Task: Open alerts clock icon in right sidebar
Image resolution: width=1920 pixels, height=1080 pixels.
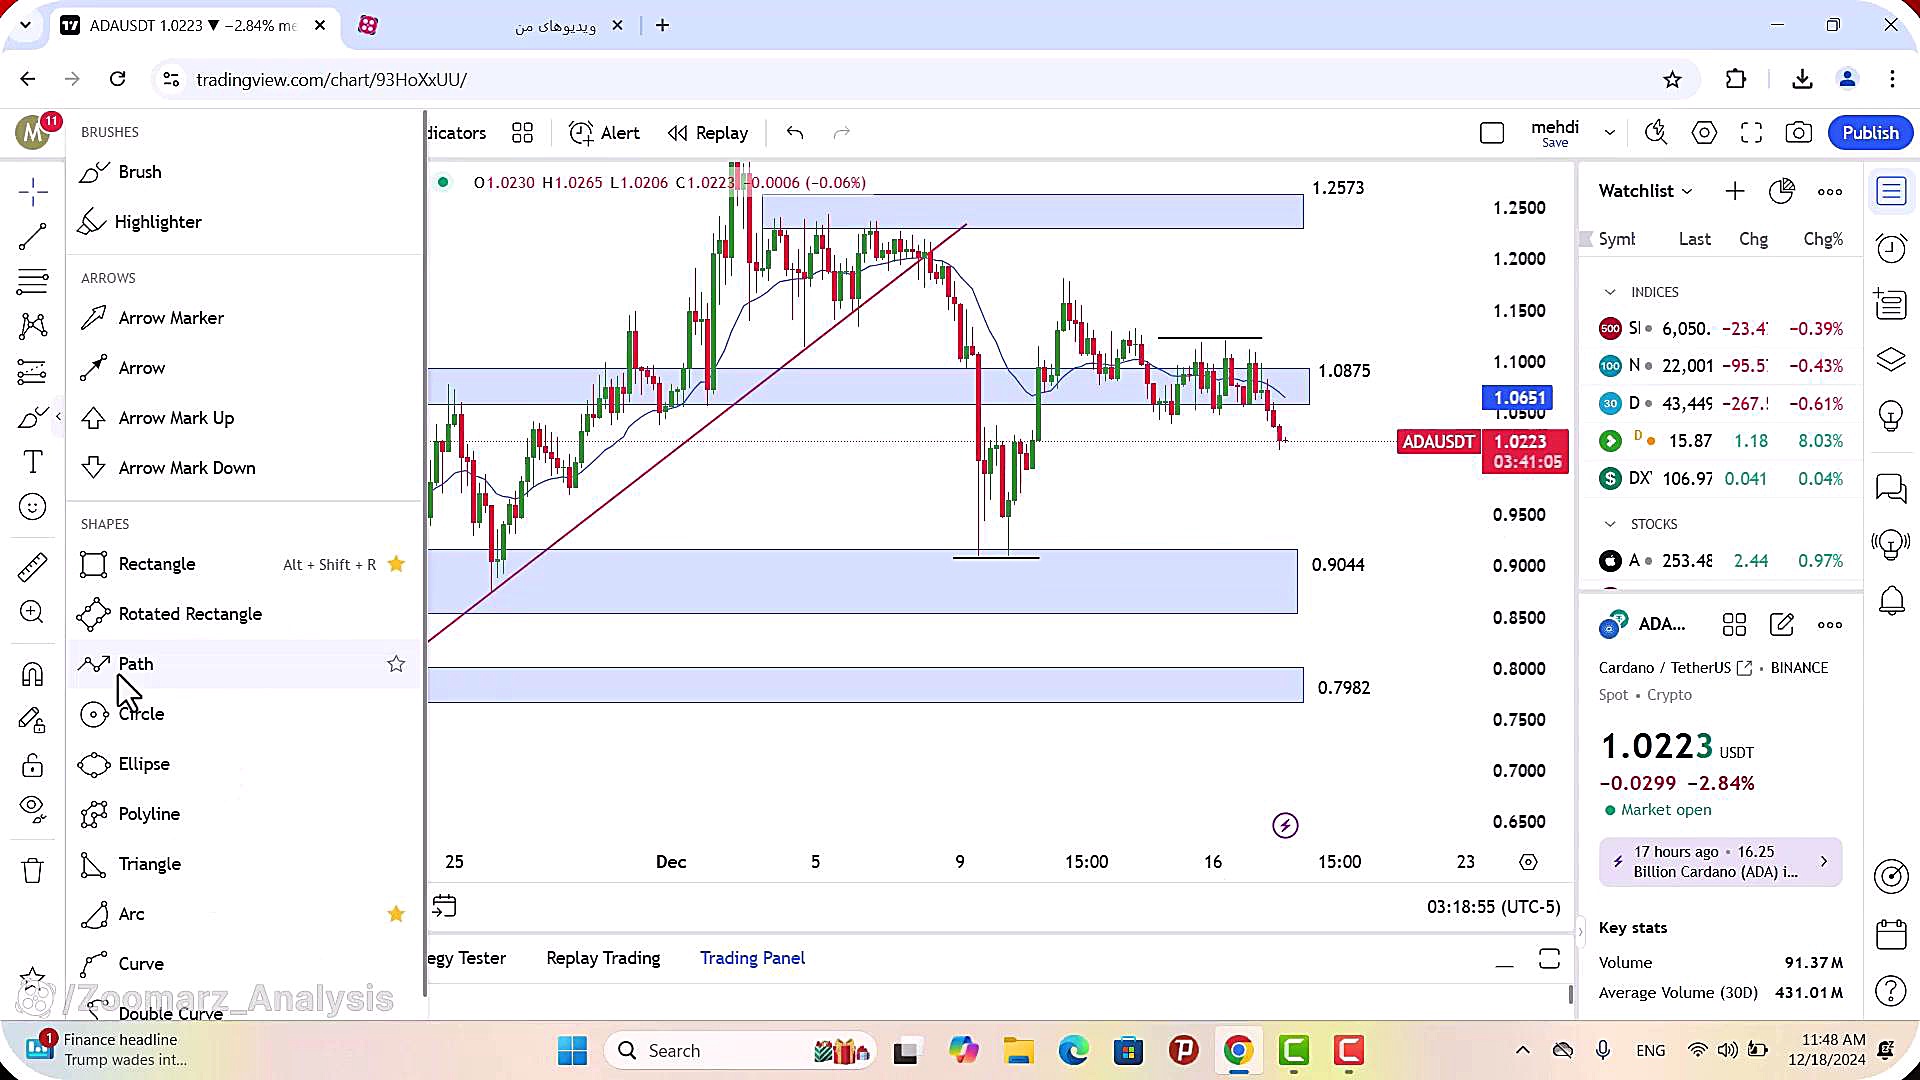Action: [1891, 248]
